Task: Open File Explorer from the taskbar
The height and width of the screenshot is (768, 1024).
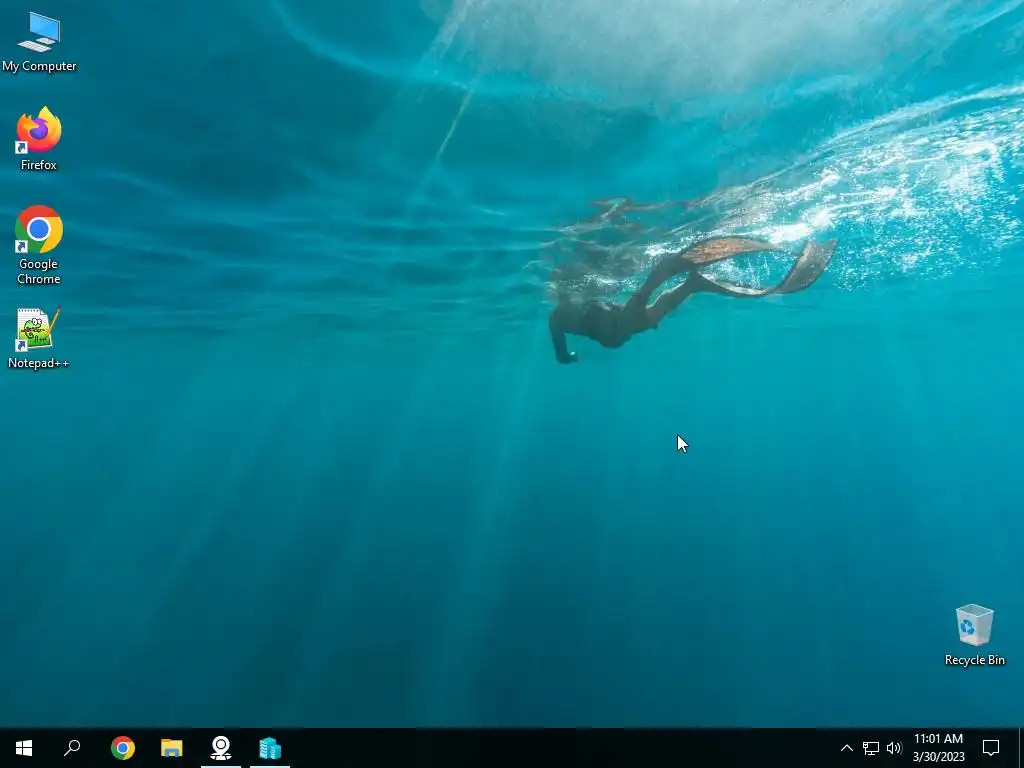Action: point(172,748)
